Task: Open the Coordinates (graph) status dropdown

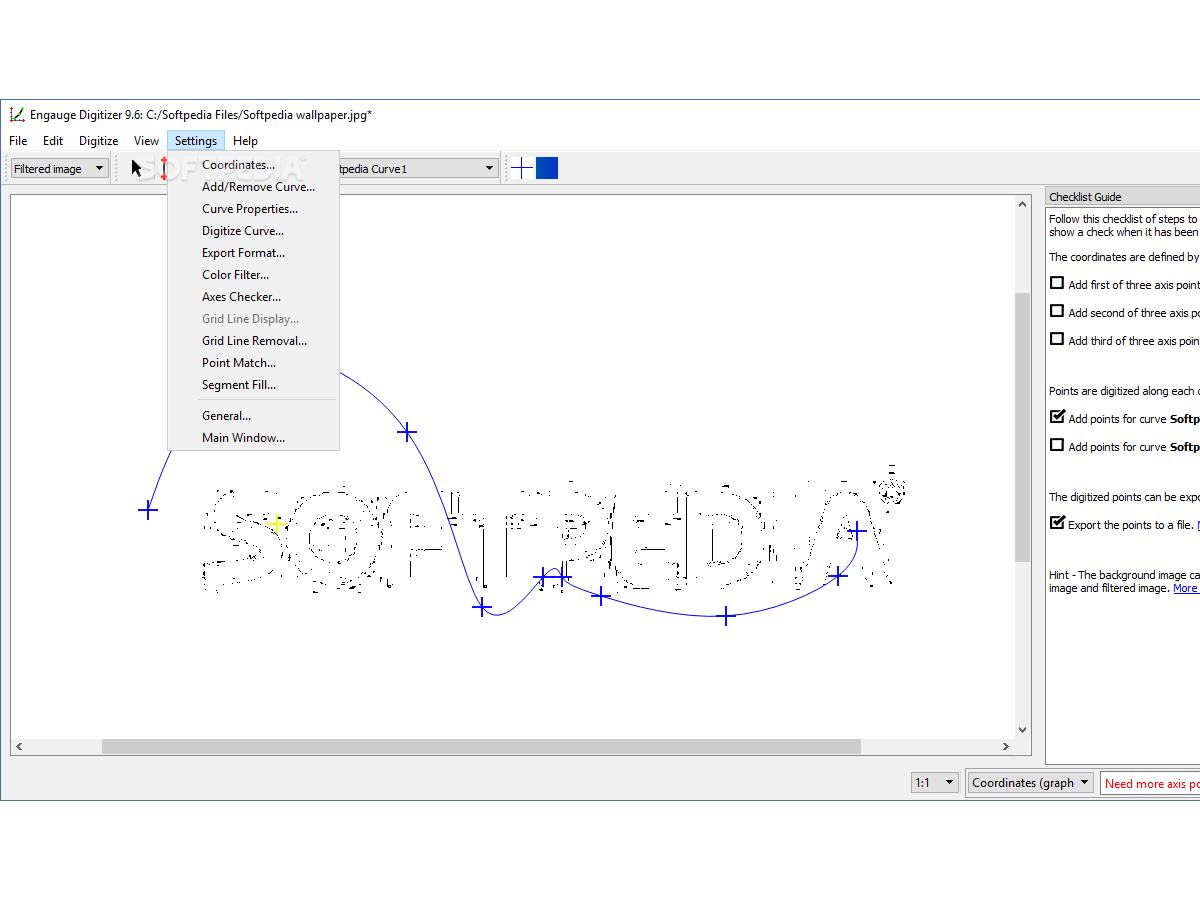Action: click(x=1030, y=783)
